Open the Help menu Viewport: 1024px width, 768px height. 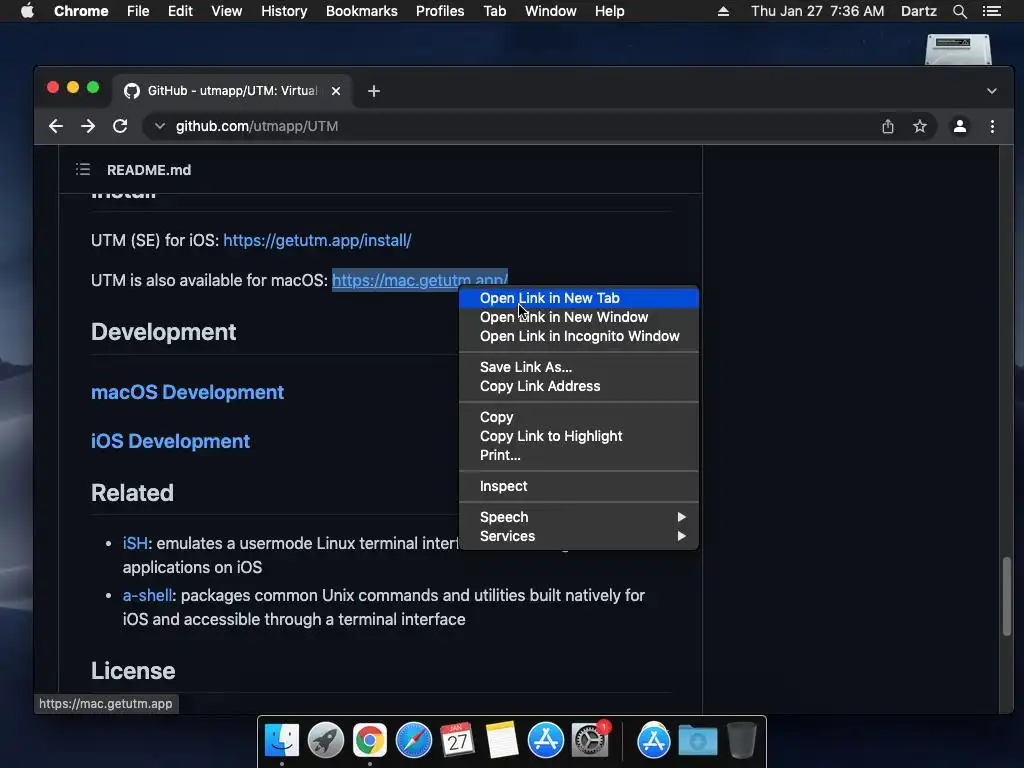(609, 11)
